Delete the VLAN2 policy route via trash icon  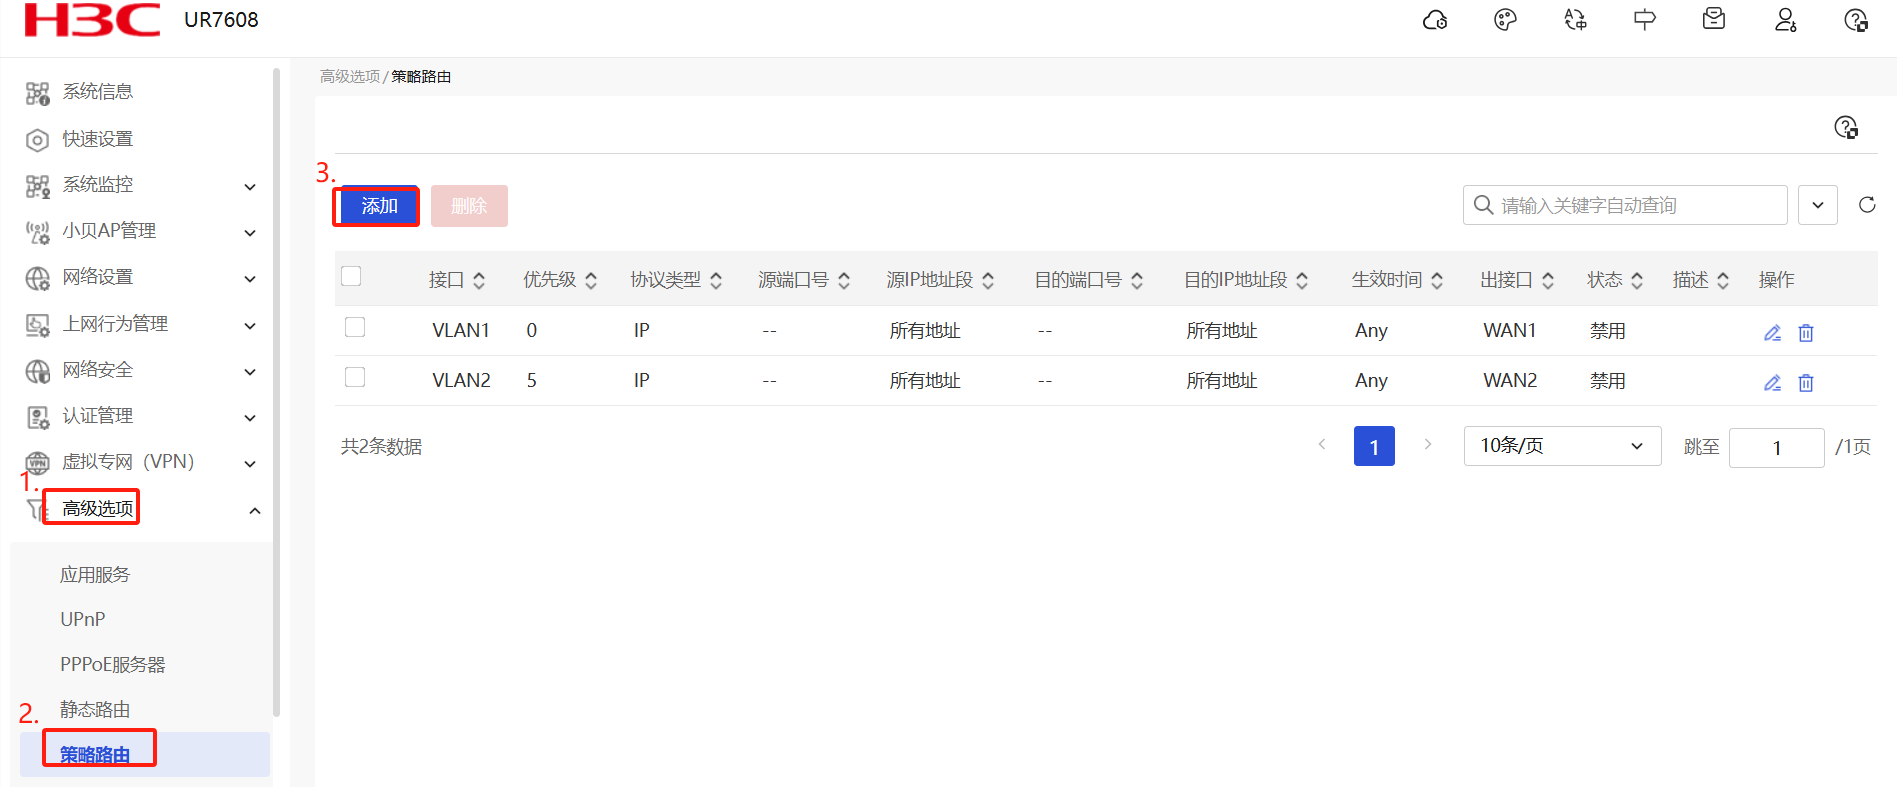point(1806,382)
